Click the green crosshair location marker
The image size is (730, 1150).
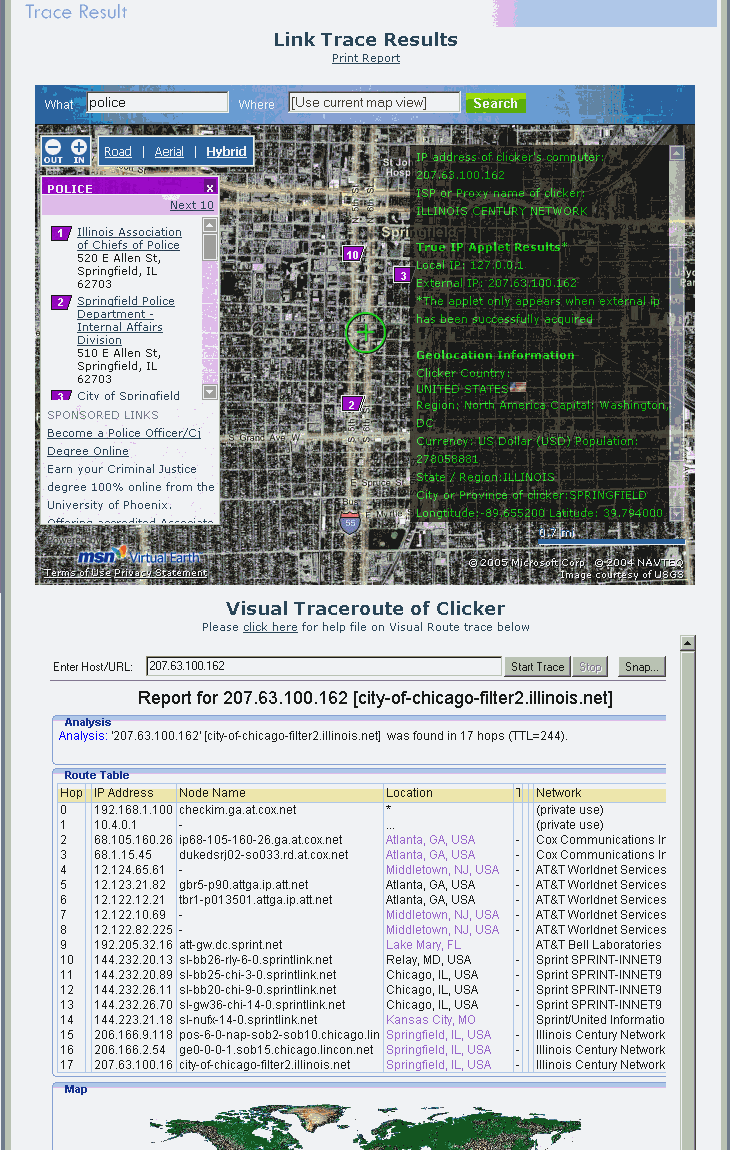click(365, 333)
